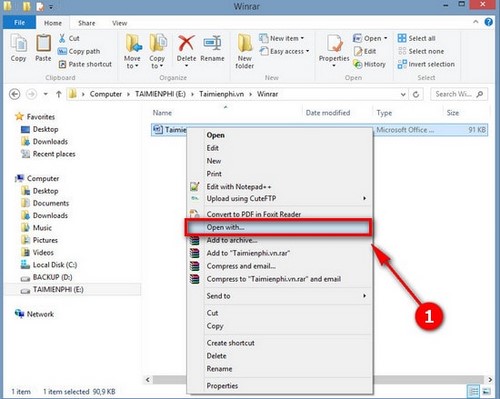Switch to large icons view in status bar
The width and height of the screenshot is (500, 399).
(486, 391)
